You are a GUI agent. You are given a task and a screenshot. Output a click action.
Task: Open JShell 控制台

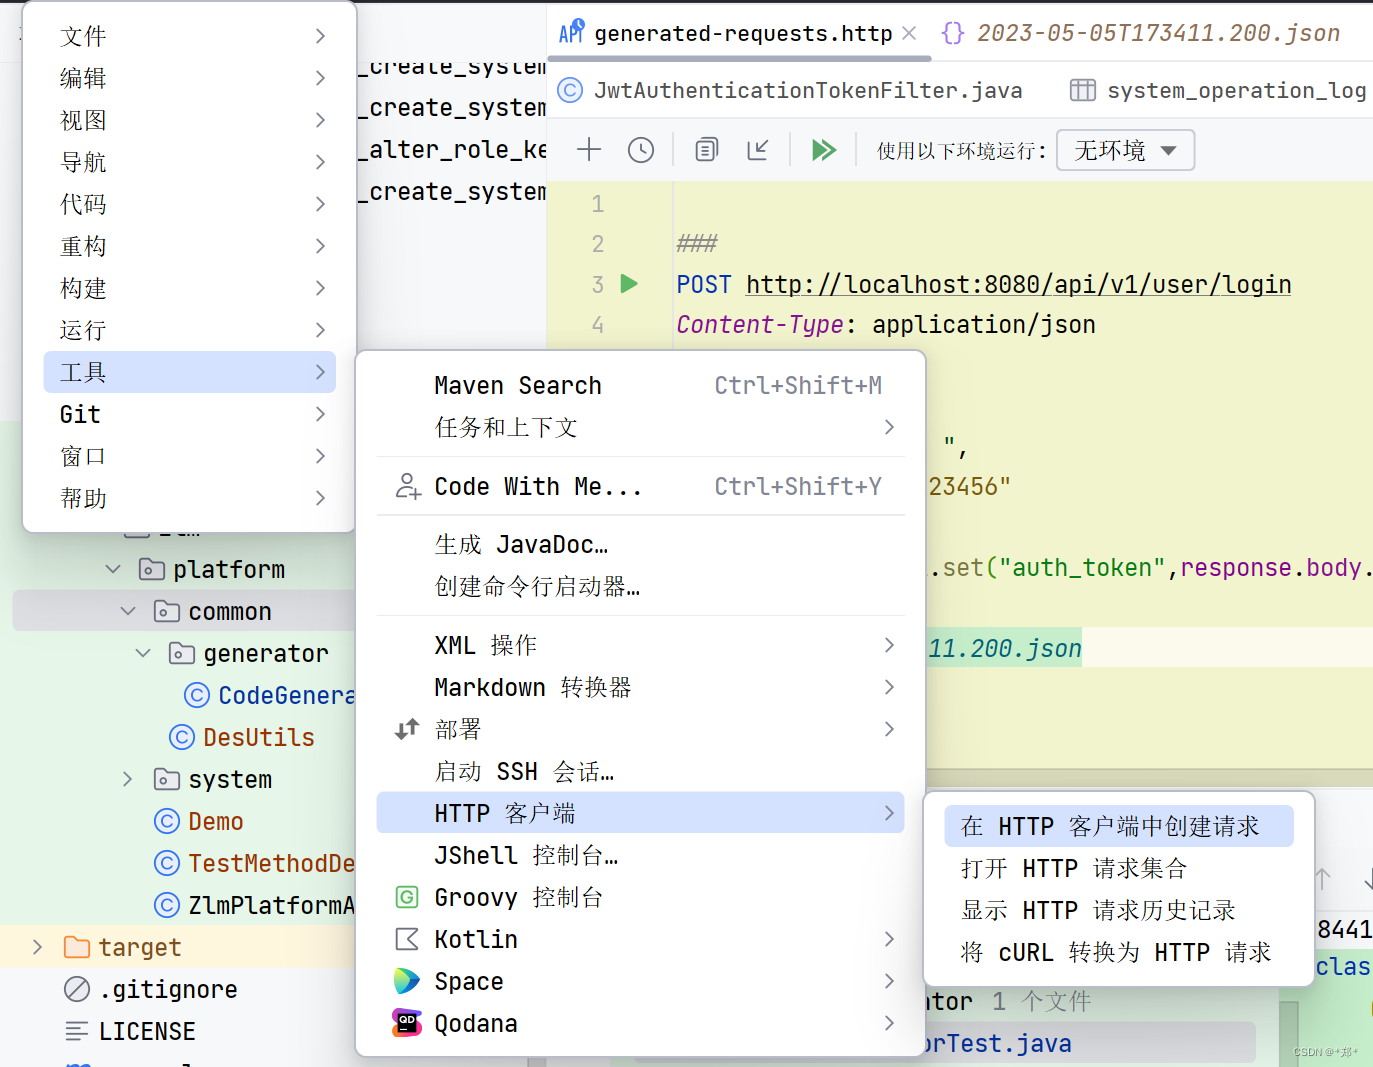click(640, 855)
